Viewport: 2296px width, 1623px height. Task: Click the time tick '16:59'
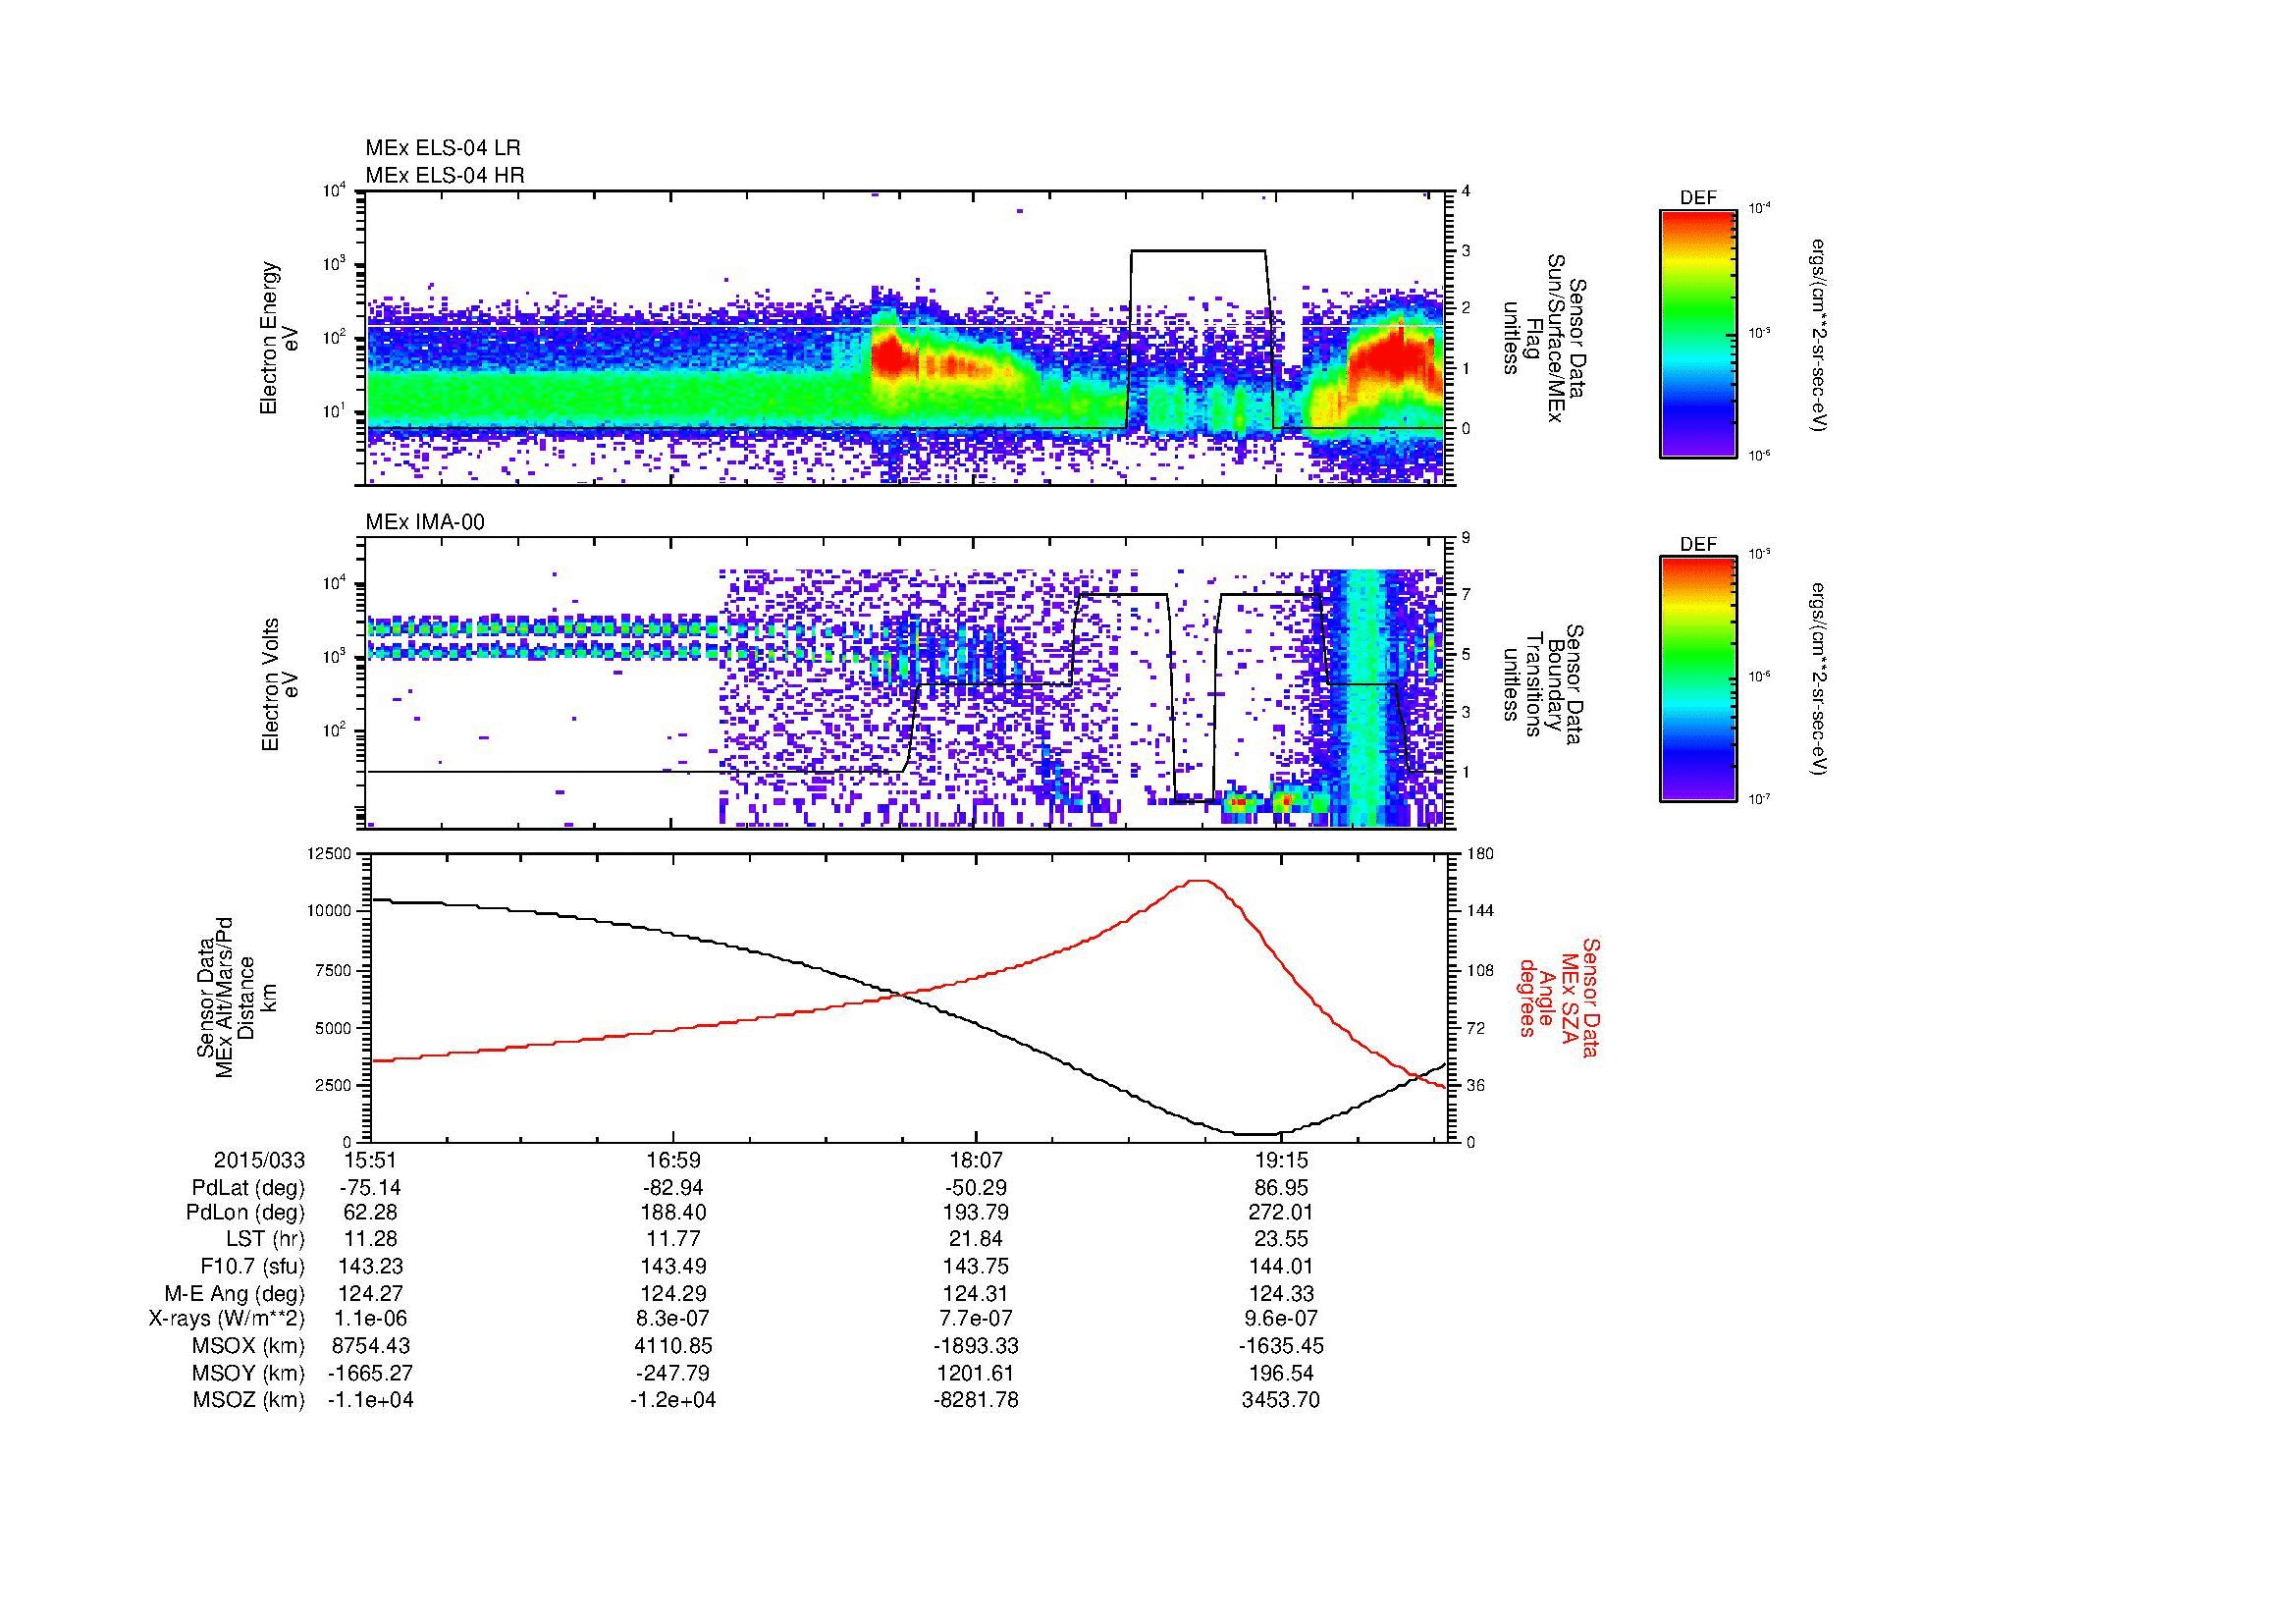pos(673,1161)
